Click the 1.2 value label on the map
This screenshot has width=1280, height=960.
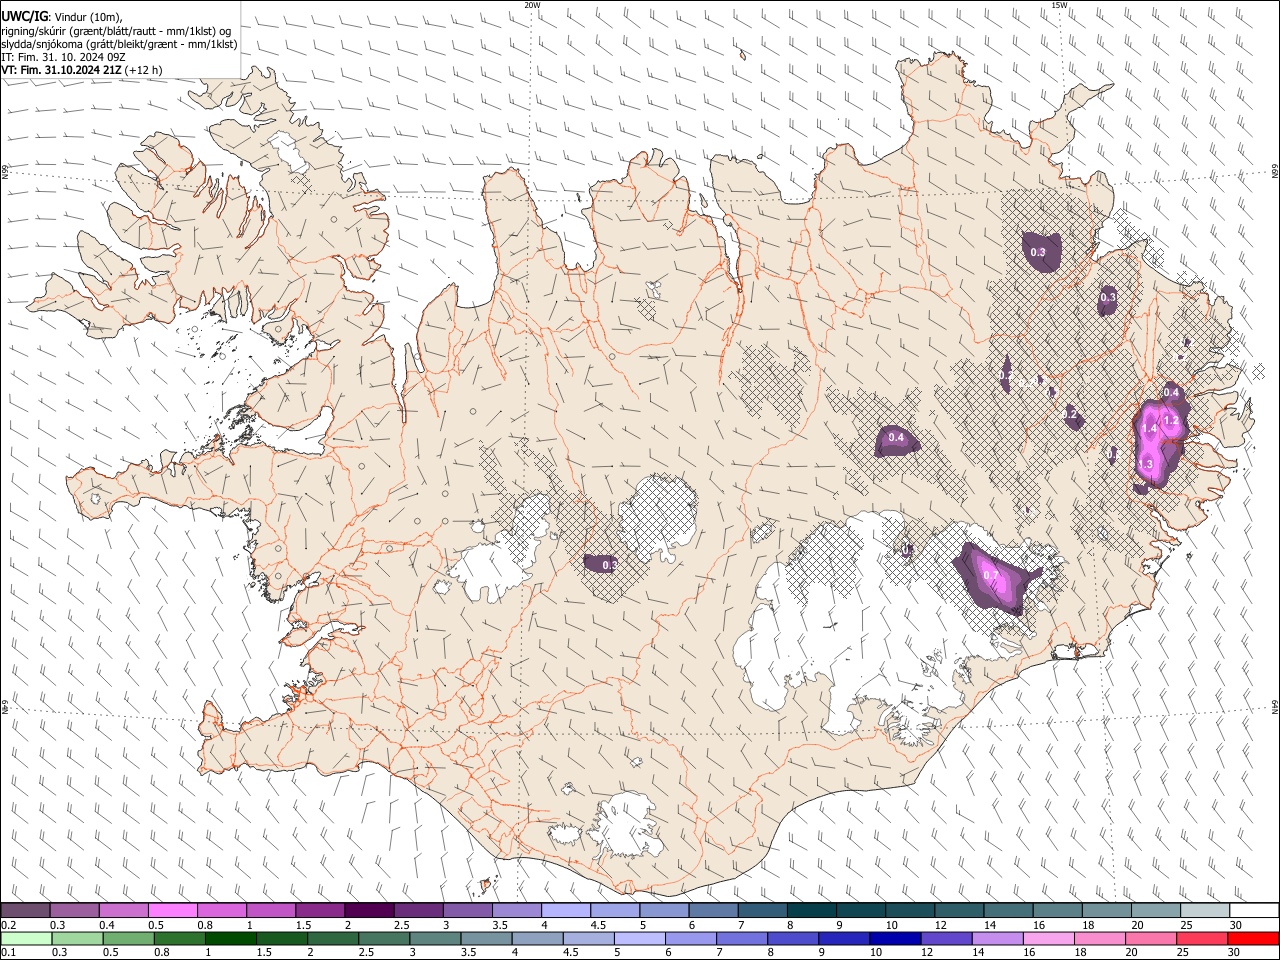[x=1171, y=421]
